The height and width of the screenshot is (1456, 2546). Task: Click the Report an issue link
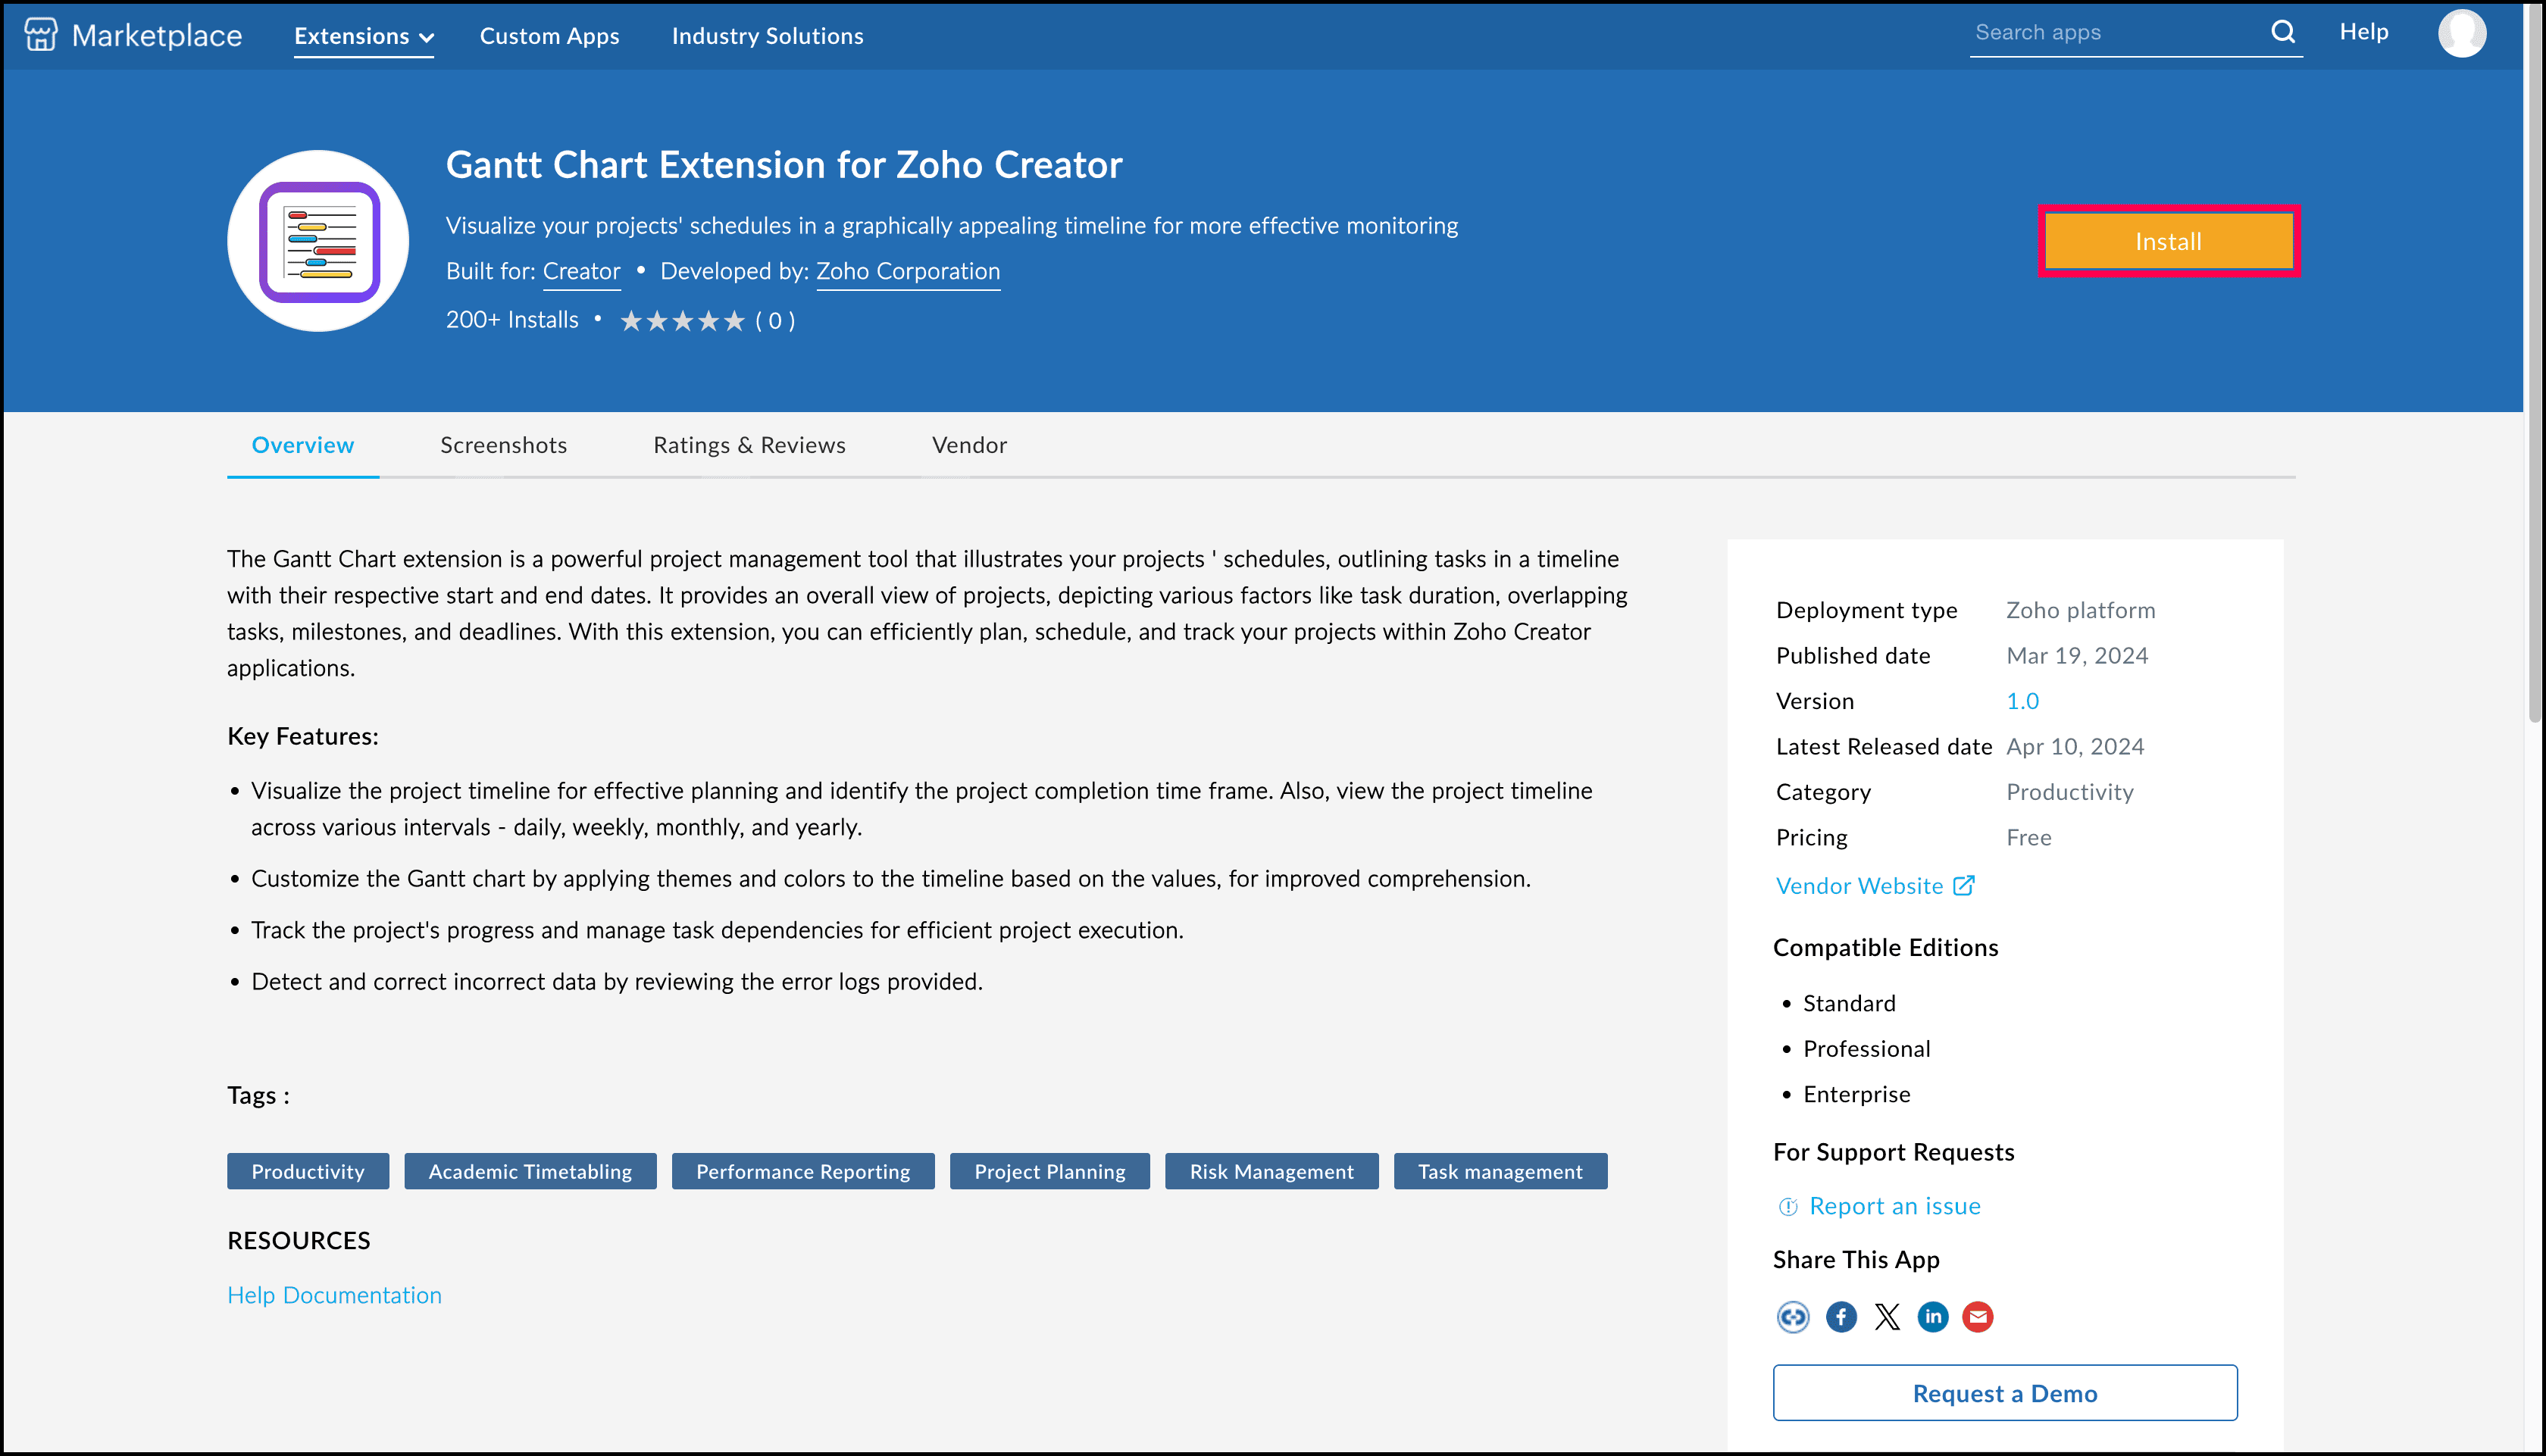coord(1895,1206)
